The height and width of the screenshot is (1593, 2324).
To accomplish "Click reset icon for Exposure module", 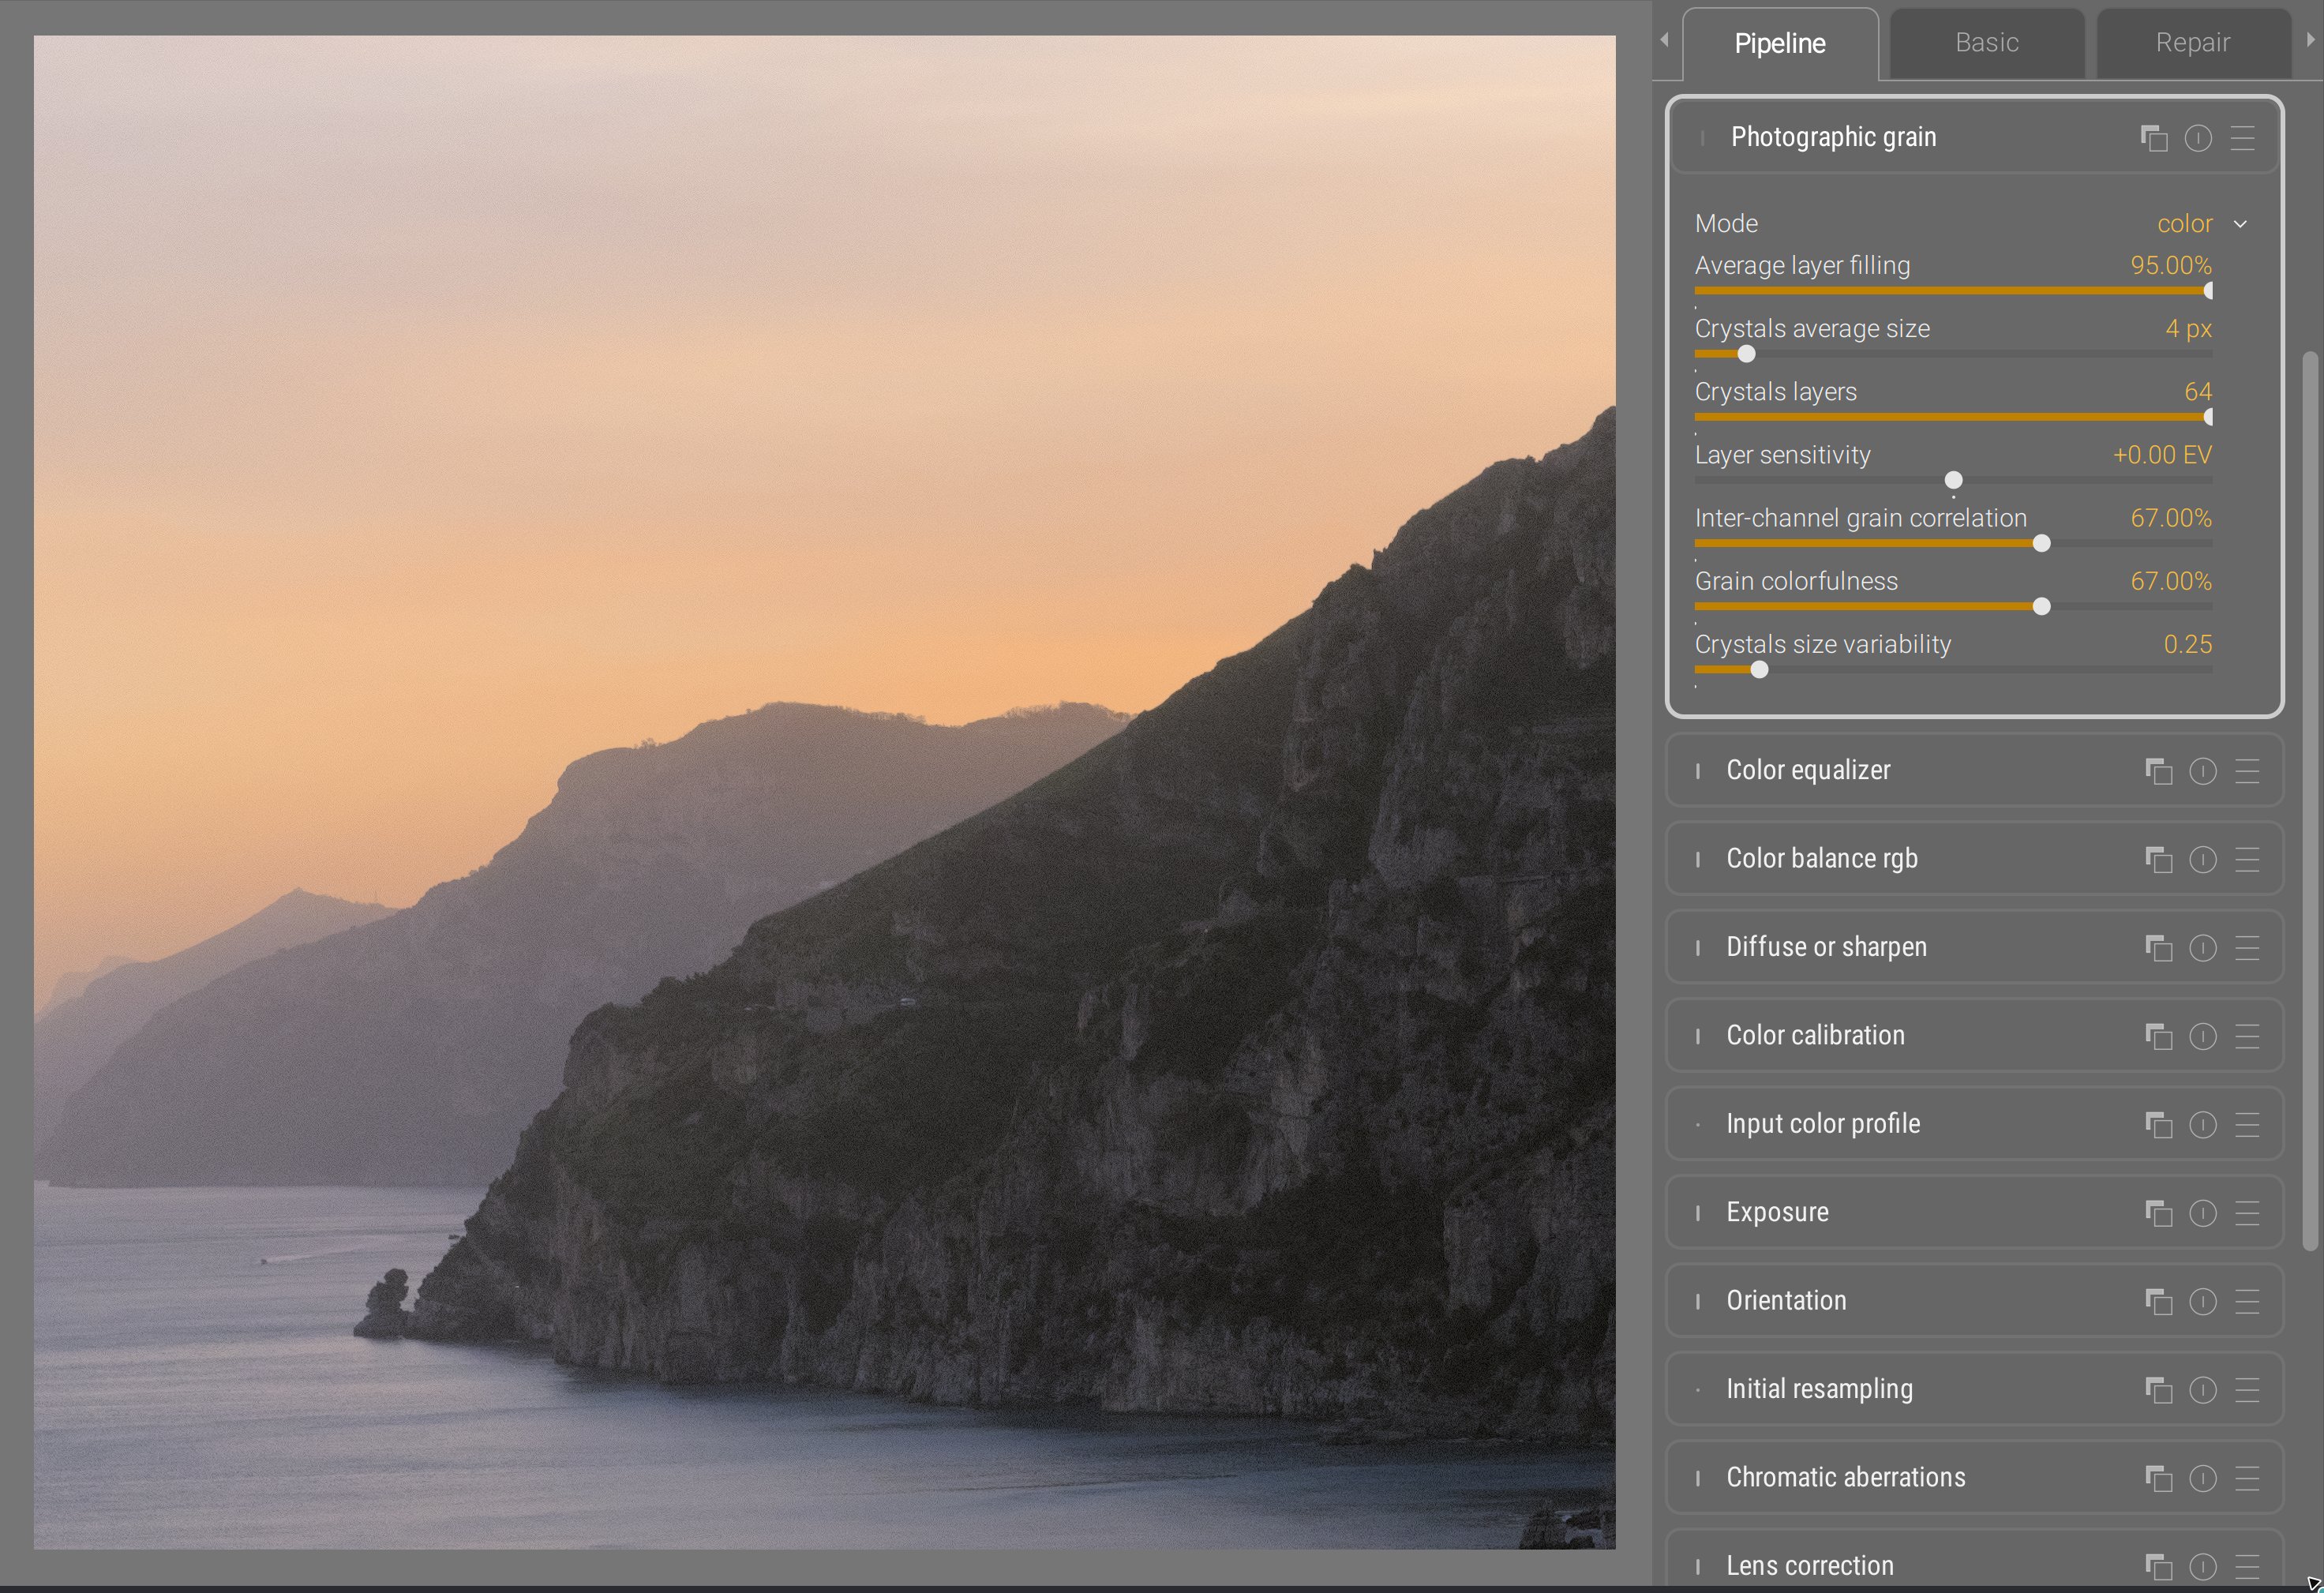I will tap(2202, 1213).
